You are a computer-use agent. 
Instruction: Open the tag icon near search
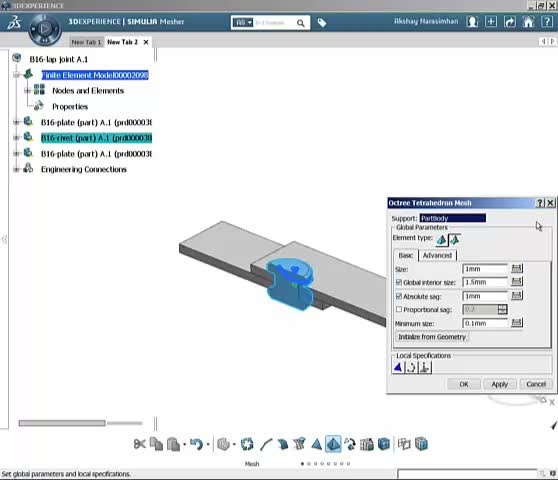pos(322,23)
